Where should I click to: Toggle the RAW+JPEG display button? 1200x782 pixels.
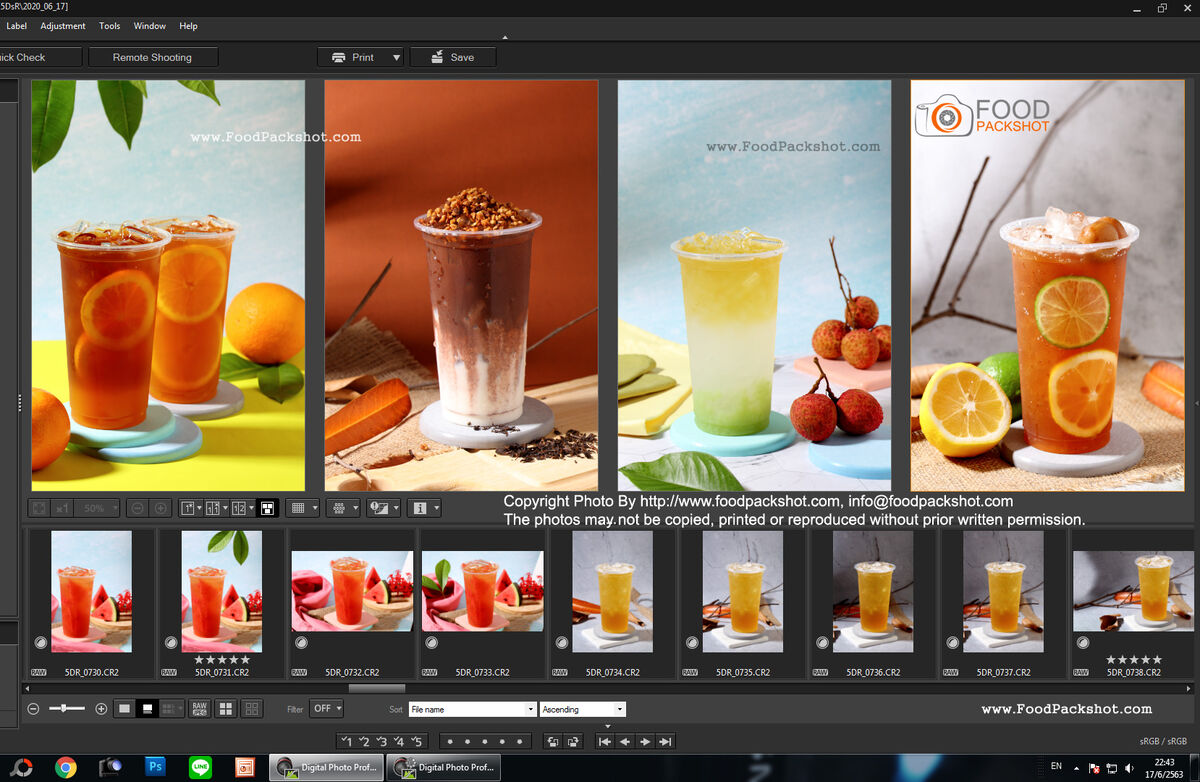pyautogui.click(x=199, y=709)
